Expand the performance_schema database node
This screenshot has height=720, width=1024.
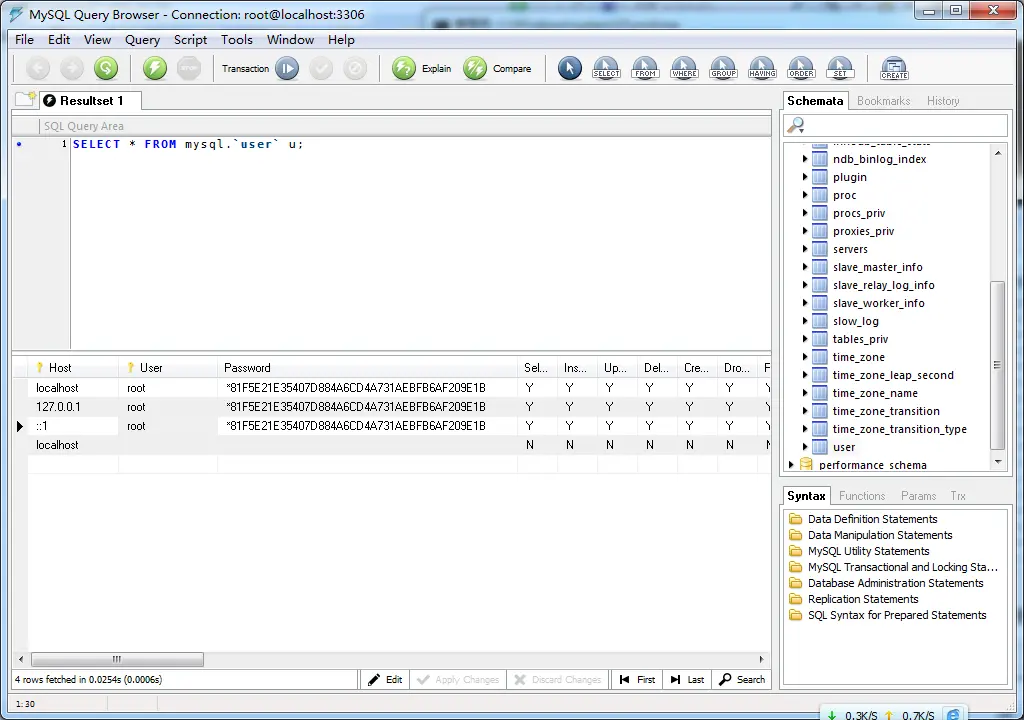coord(791,465)
